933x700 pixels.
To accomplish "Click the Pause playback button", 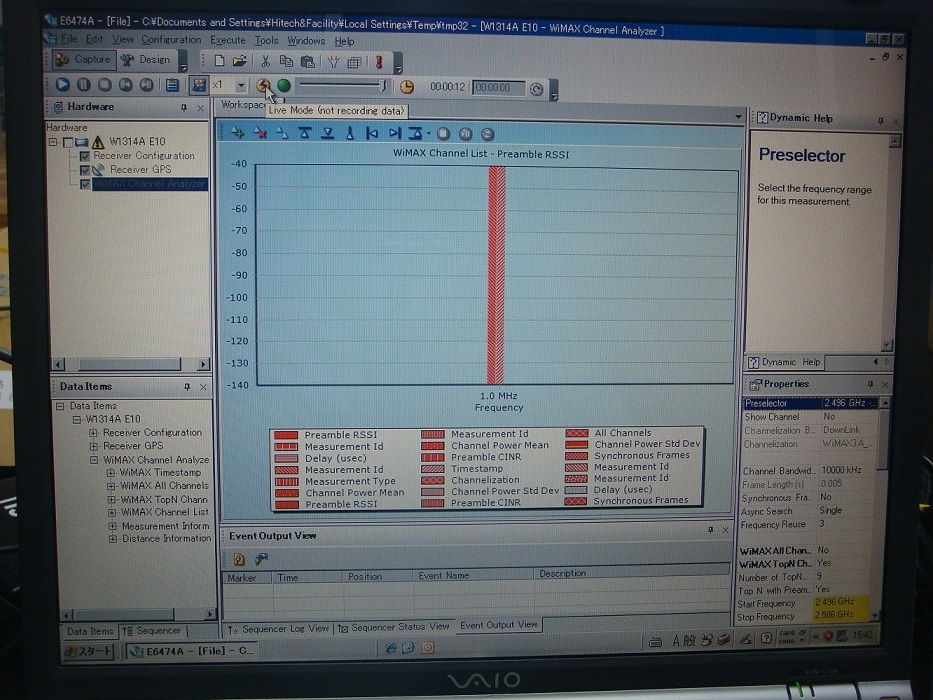I will click(x=83, y=85).
